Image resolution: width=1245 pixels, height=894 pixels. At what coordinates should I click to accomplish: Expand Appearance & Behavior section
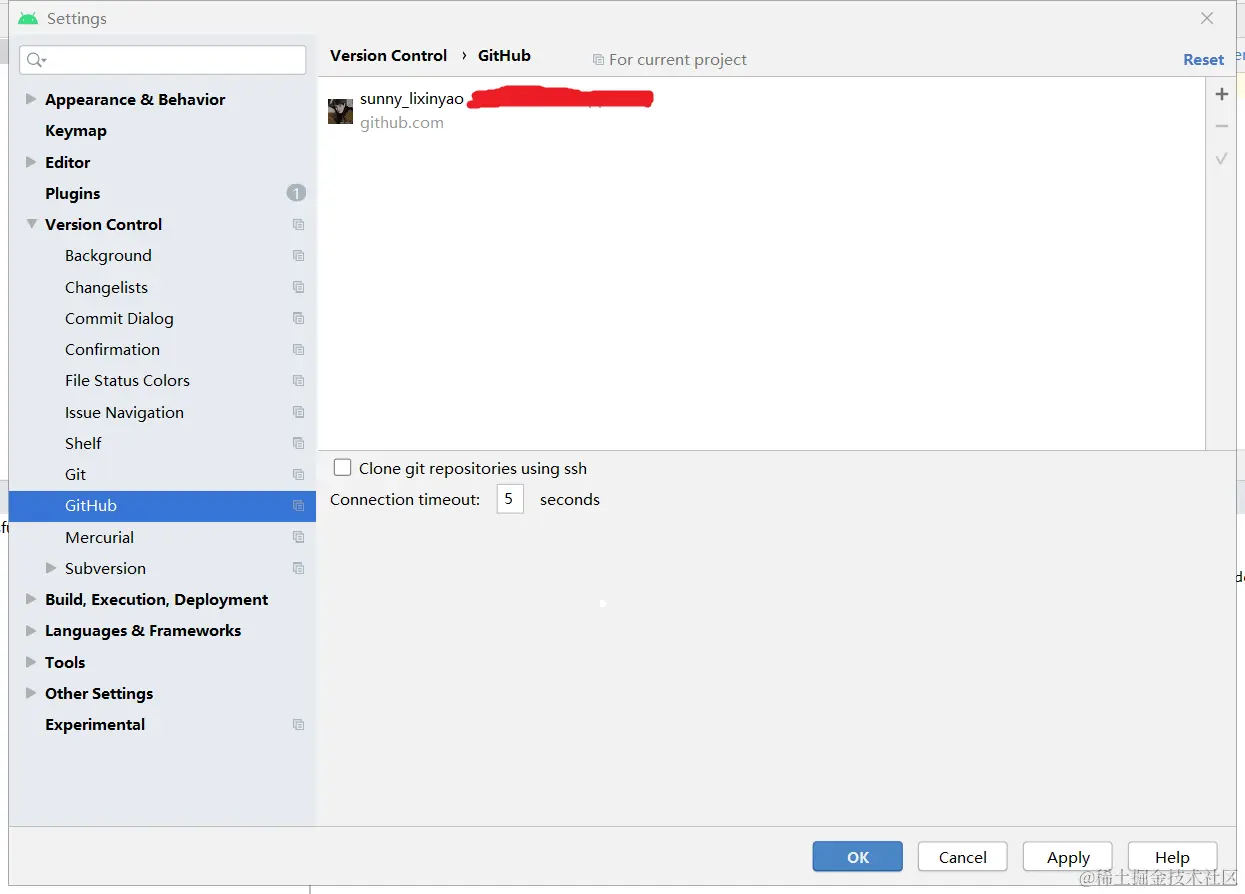pos(31,99)
